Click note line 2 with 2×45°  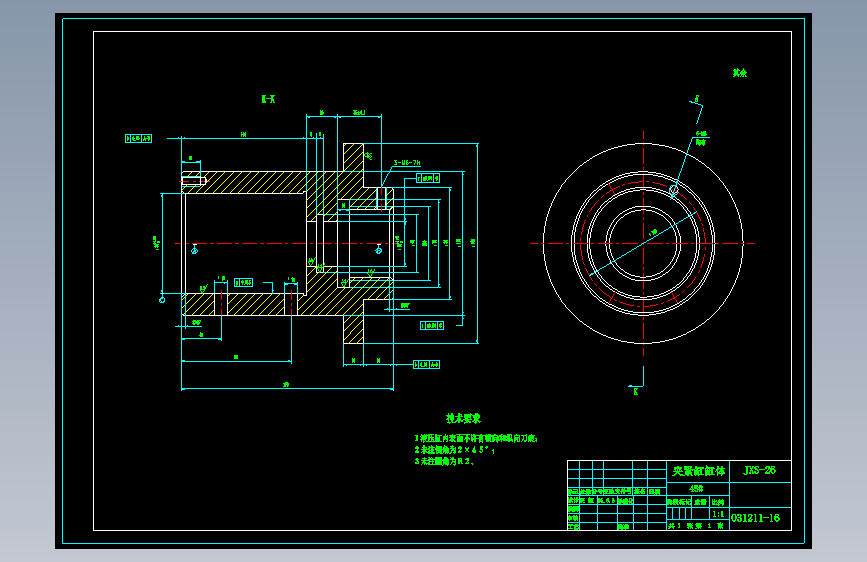coord(455,450)
